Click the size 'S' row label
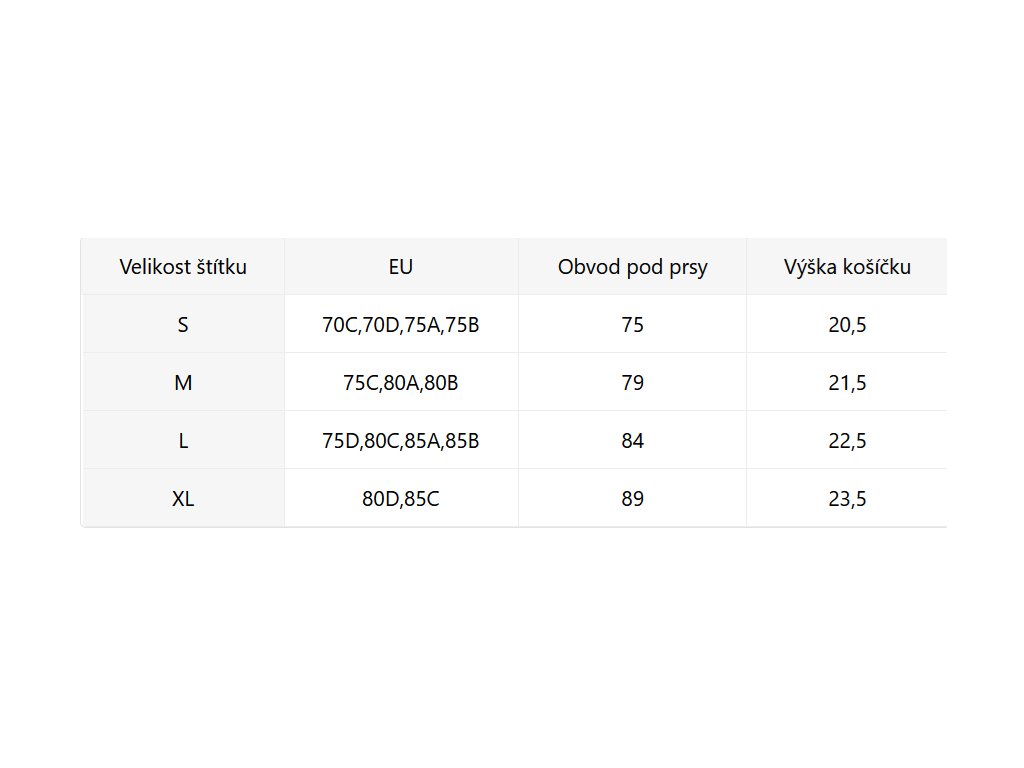This screenshot has width=1024, height=768. [x=183, y=325]
